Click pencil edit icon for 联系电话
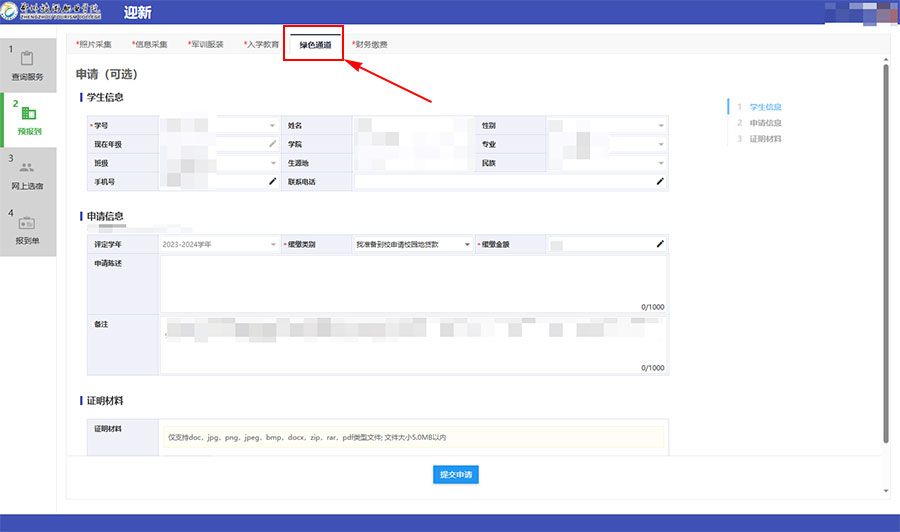The image size is (900, 532). pyautogui.click(x=659, y=182)
